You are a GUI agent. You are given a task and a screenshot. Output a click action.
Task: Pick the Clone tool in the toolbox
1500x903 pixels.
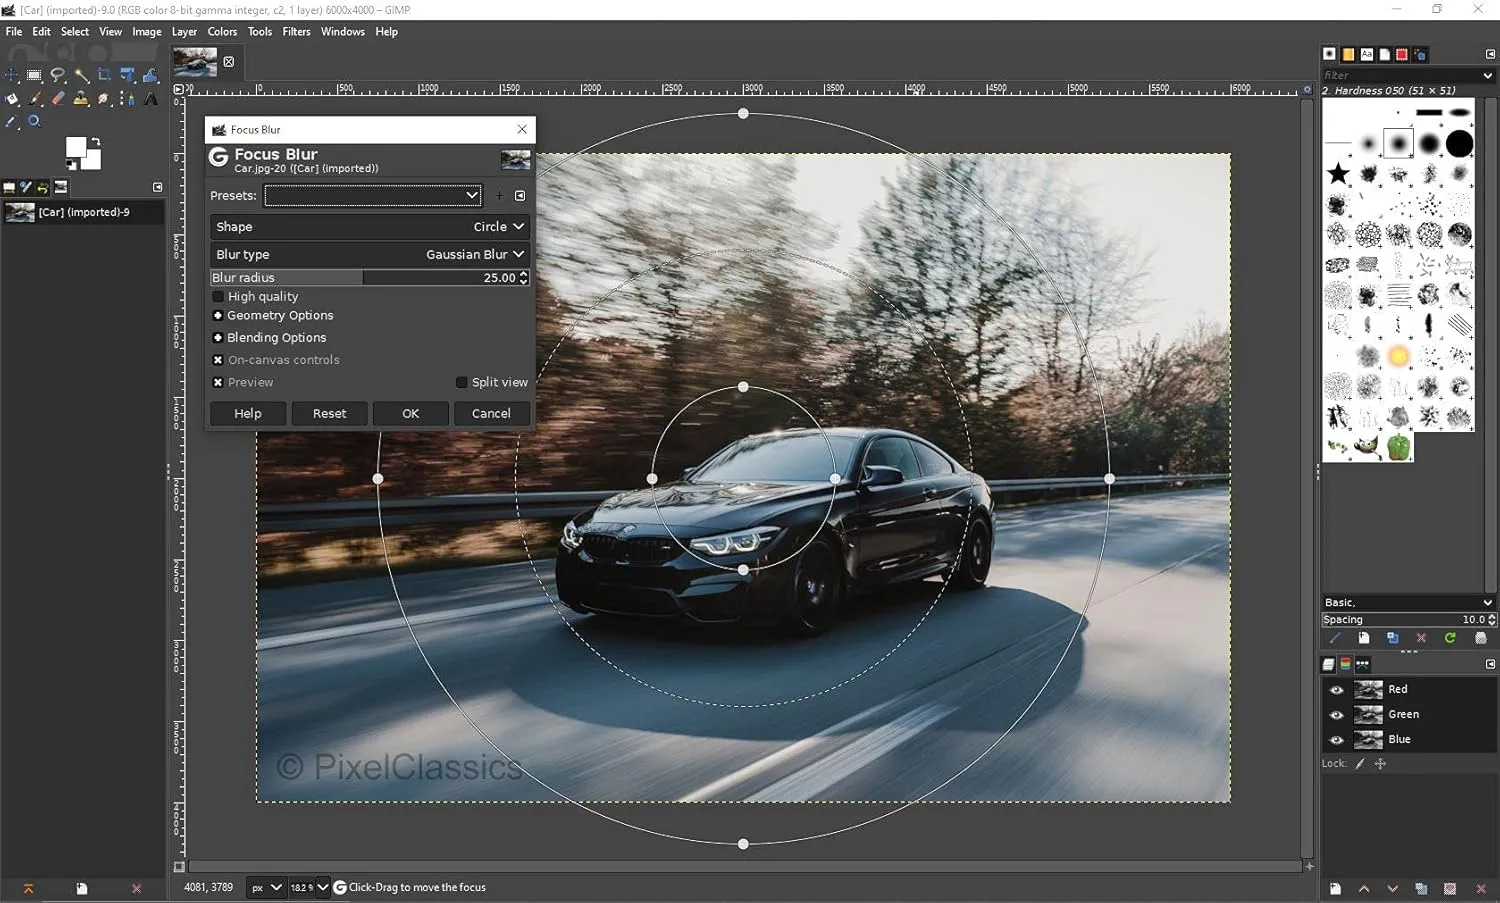pos(80,98)
